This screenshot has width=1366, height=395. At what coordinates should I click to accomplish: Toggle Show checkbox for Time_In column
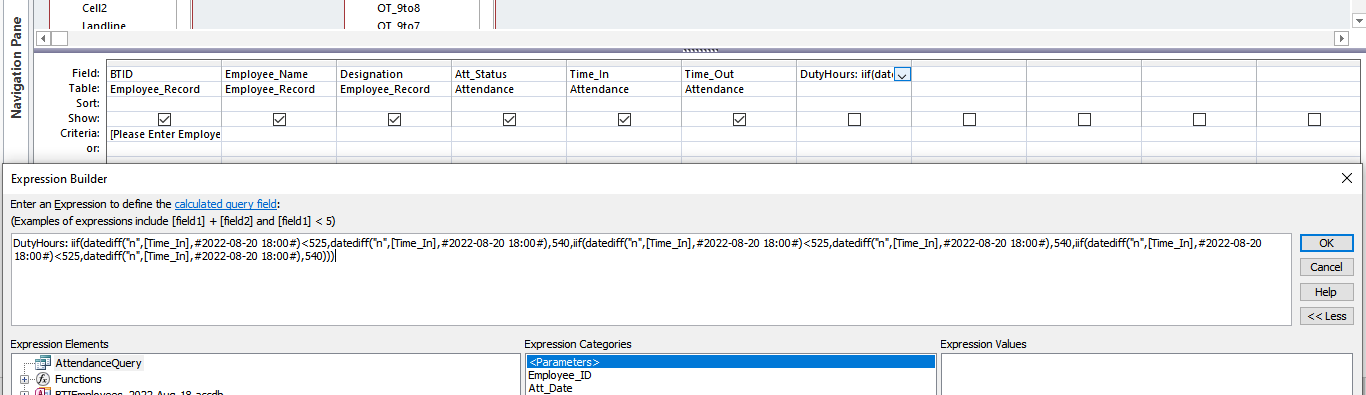(x=625, y=119)
